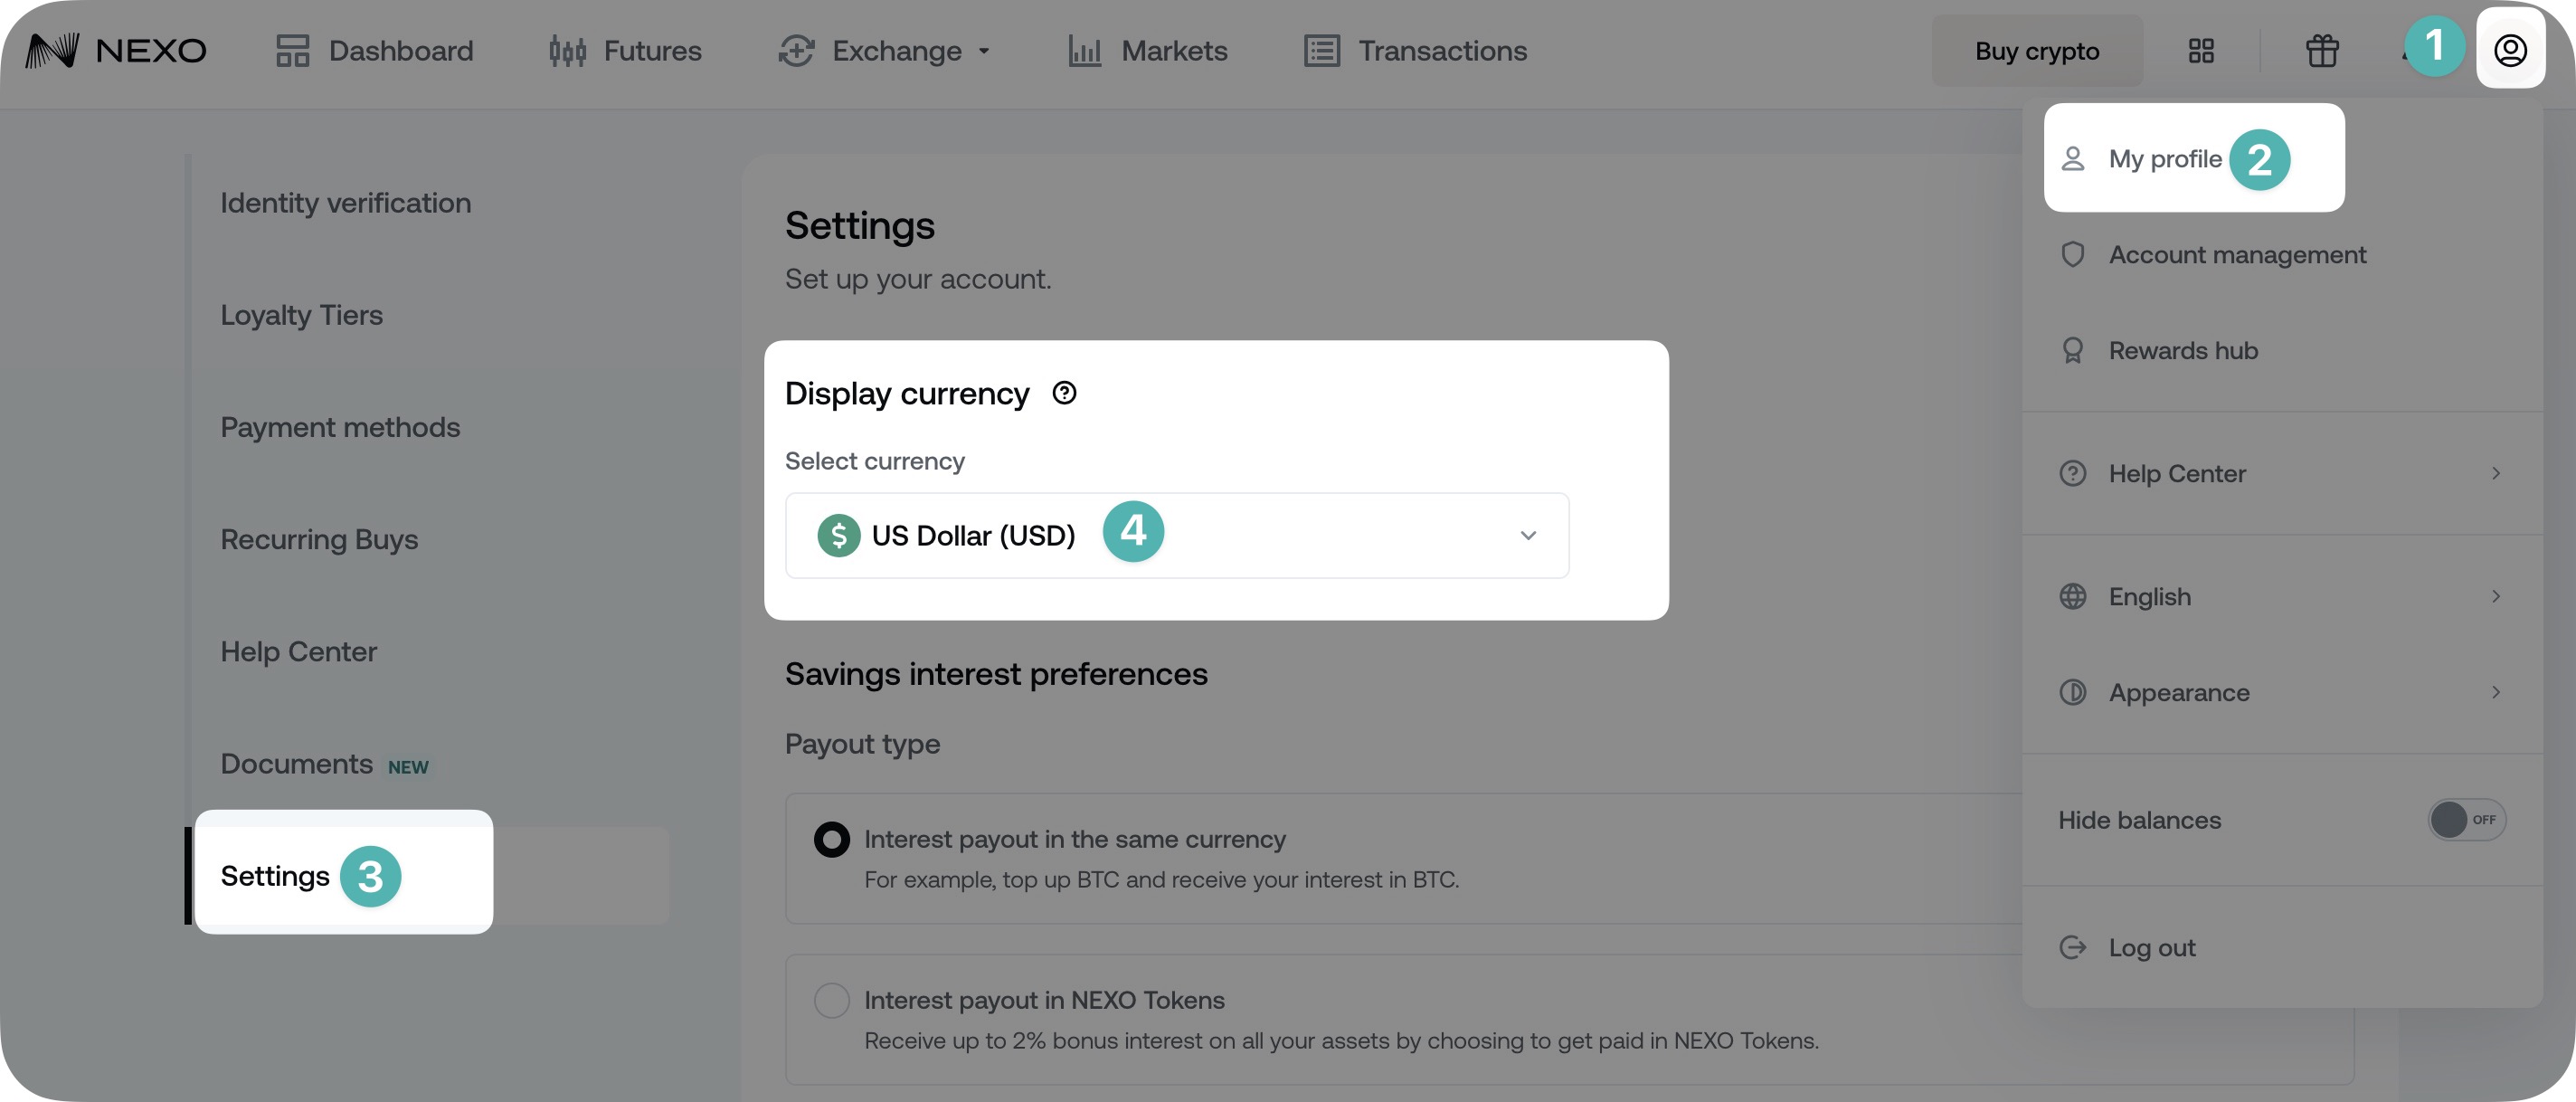Open the profile account icon
Image resolution: width=2576 pixels, height=1102 pixels.
pos(2510,51)
